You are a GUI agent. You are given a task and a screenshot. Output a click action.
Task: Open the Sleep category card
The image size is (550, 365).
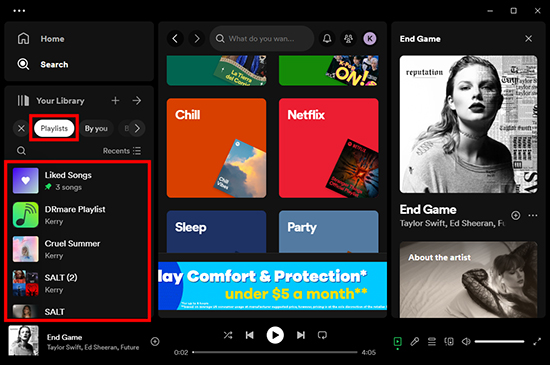216,231
